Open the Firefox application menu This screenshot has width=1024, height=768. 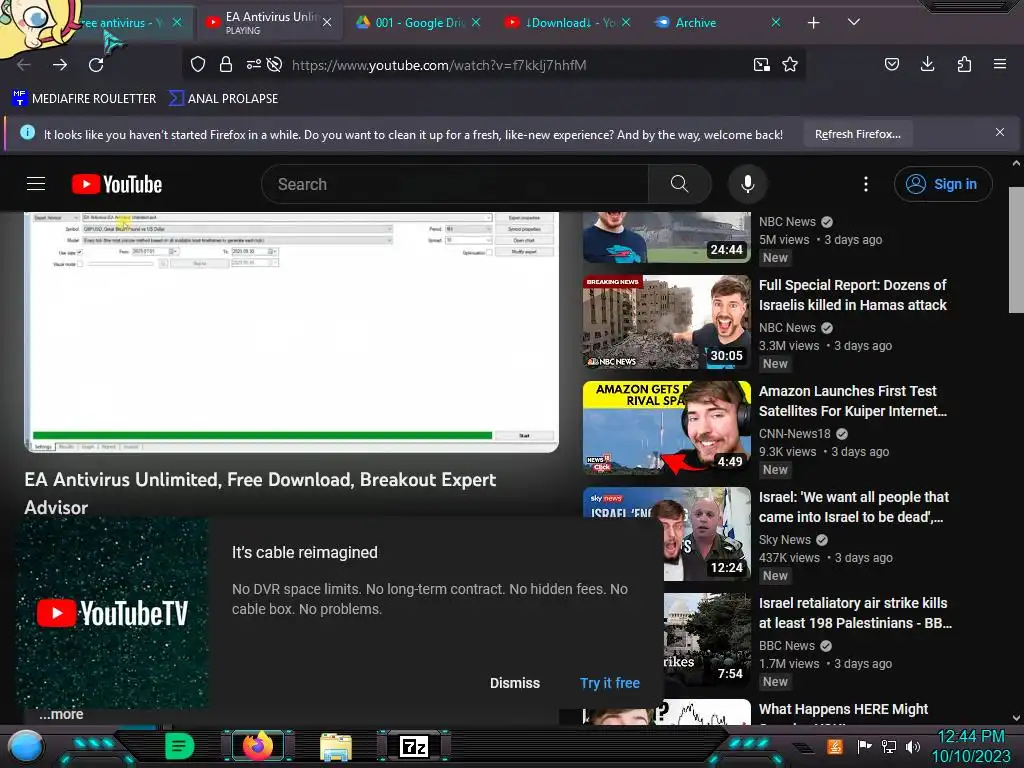(1000, 64)
